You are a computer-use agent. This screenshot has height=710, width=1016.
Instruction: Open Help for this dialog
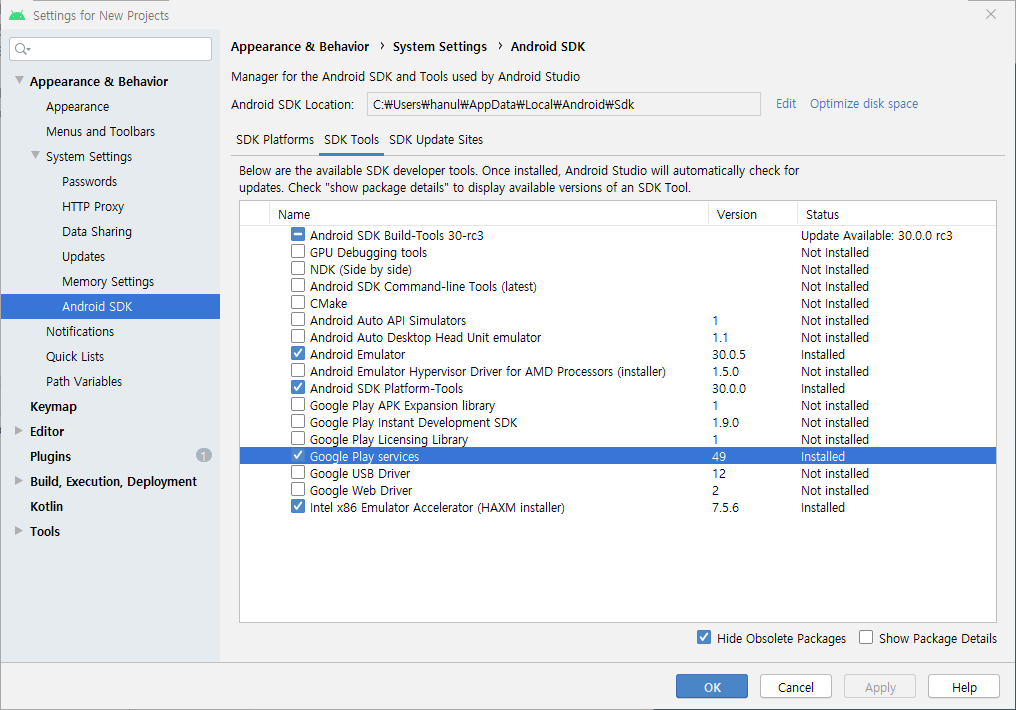pyautogui.click(x=964, y=687)
